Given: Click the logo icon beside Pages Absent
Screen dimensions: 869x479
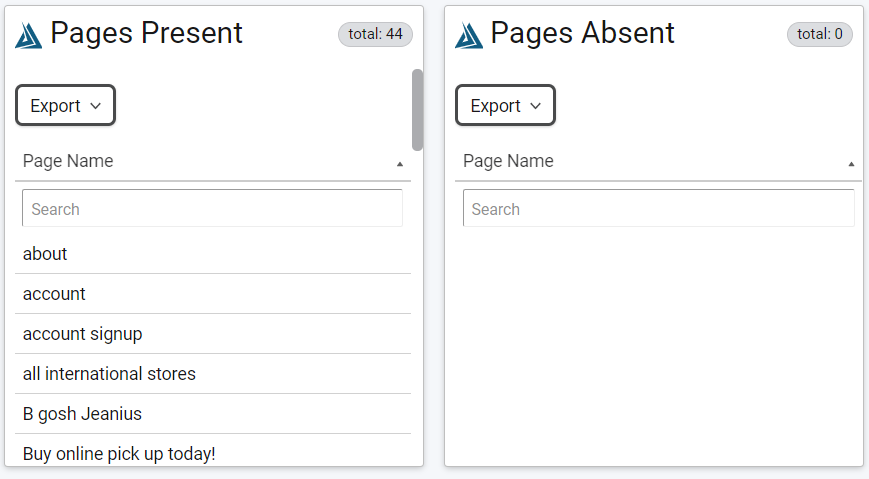Looking at the screenshot, I should coord(469,35).
